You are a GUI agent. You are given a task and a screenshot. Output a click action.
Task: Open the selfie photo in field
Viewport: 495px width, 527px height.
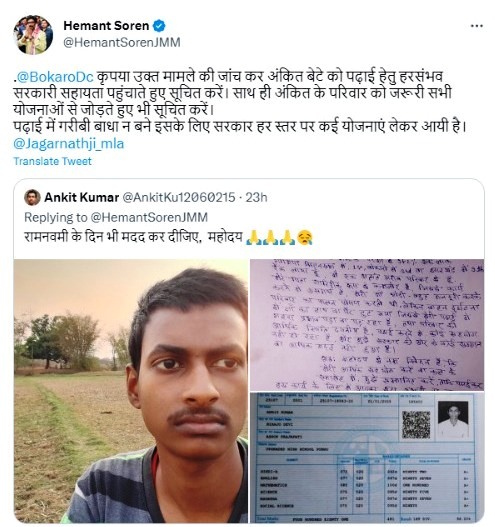tap(131, 391)
